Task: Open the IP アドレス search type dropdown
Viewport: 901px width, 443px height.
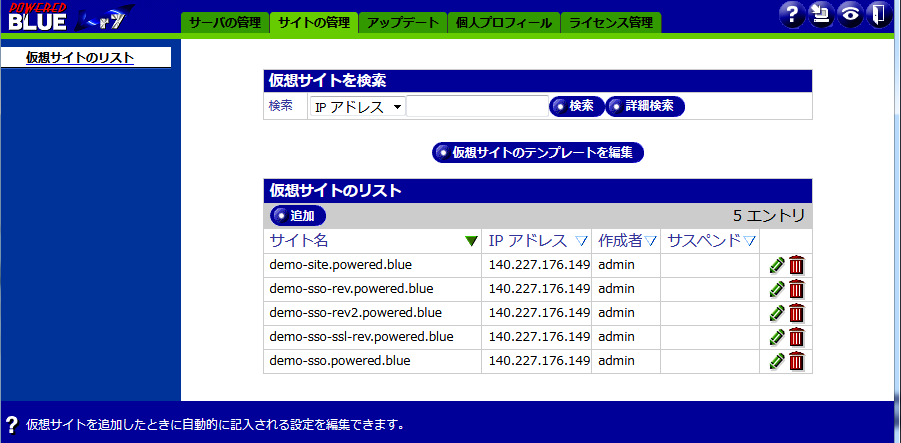Action: 357,107
